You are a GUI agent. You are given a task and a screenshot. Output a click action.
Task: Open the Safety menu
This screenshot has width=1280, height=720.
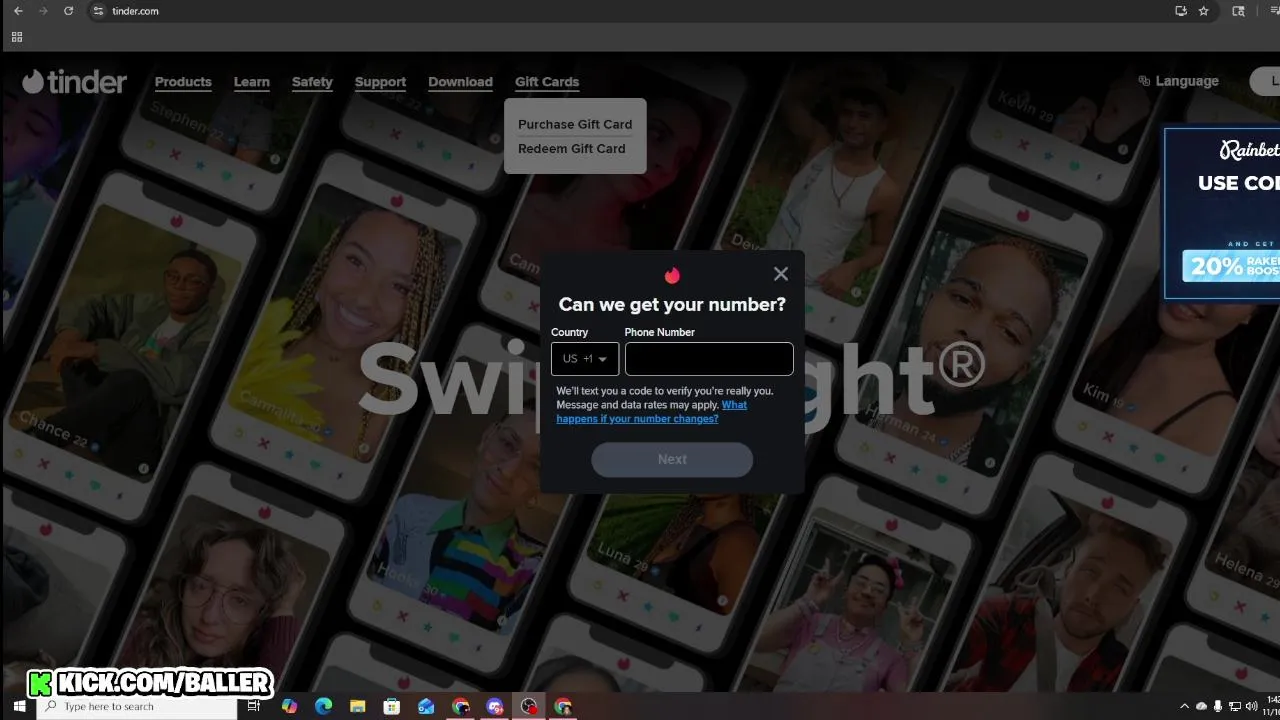pos(312,82)
